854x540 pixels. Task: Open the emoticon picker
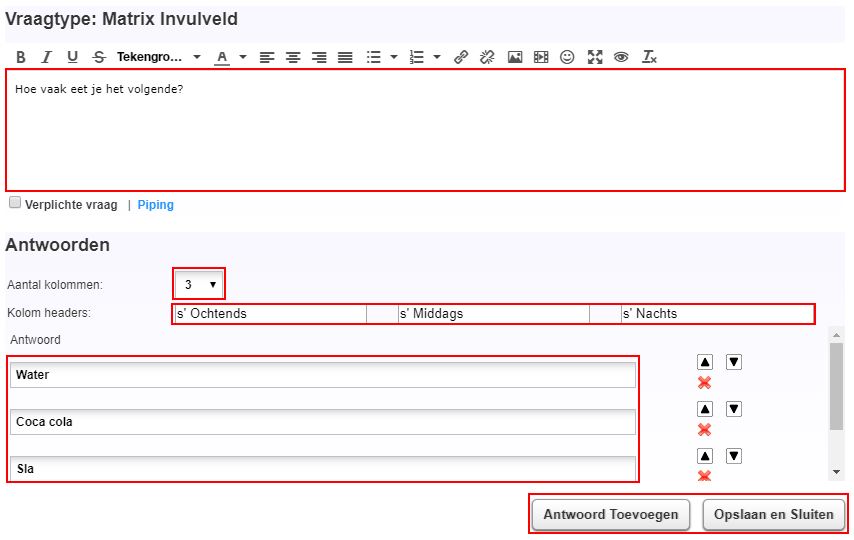(x=567, y=57)
